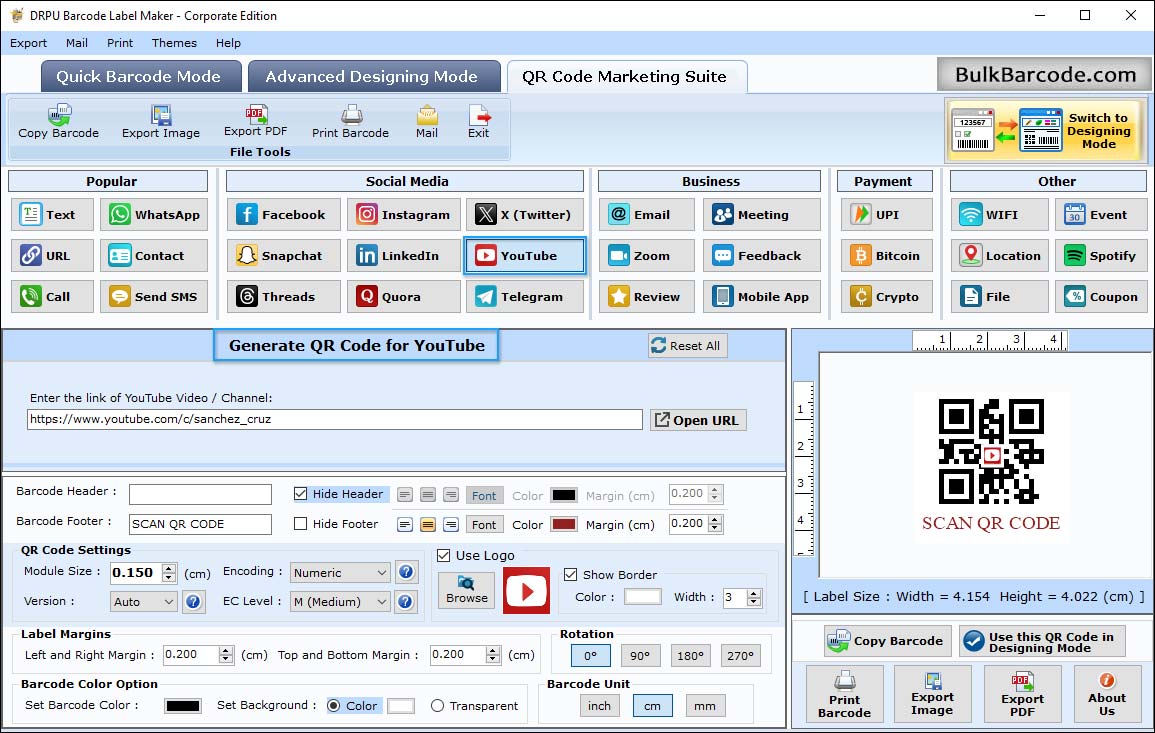The height and width of the screenshot is (733, 1155).
Task: Select the Telegram QR code type
Action: [x=524, y=297]
